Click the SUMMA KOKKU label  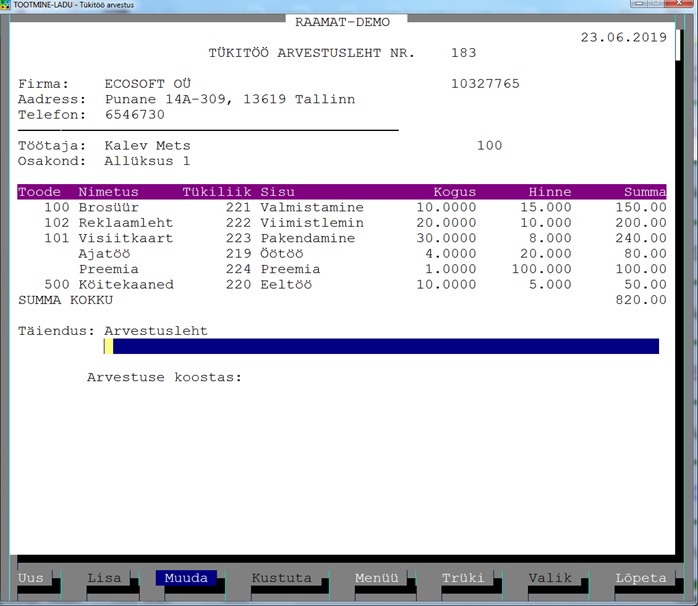[x=65, y=300]
